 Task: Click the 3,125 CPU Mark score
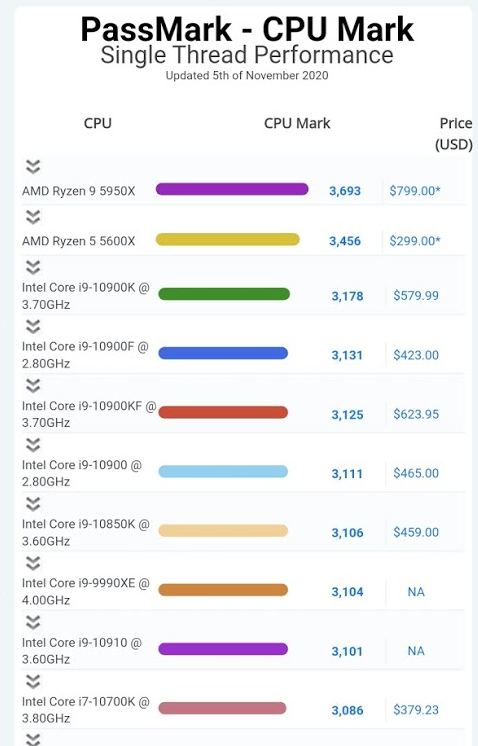pos(347,415)
